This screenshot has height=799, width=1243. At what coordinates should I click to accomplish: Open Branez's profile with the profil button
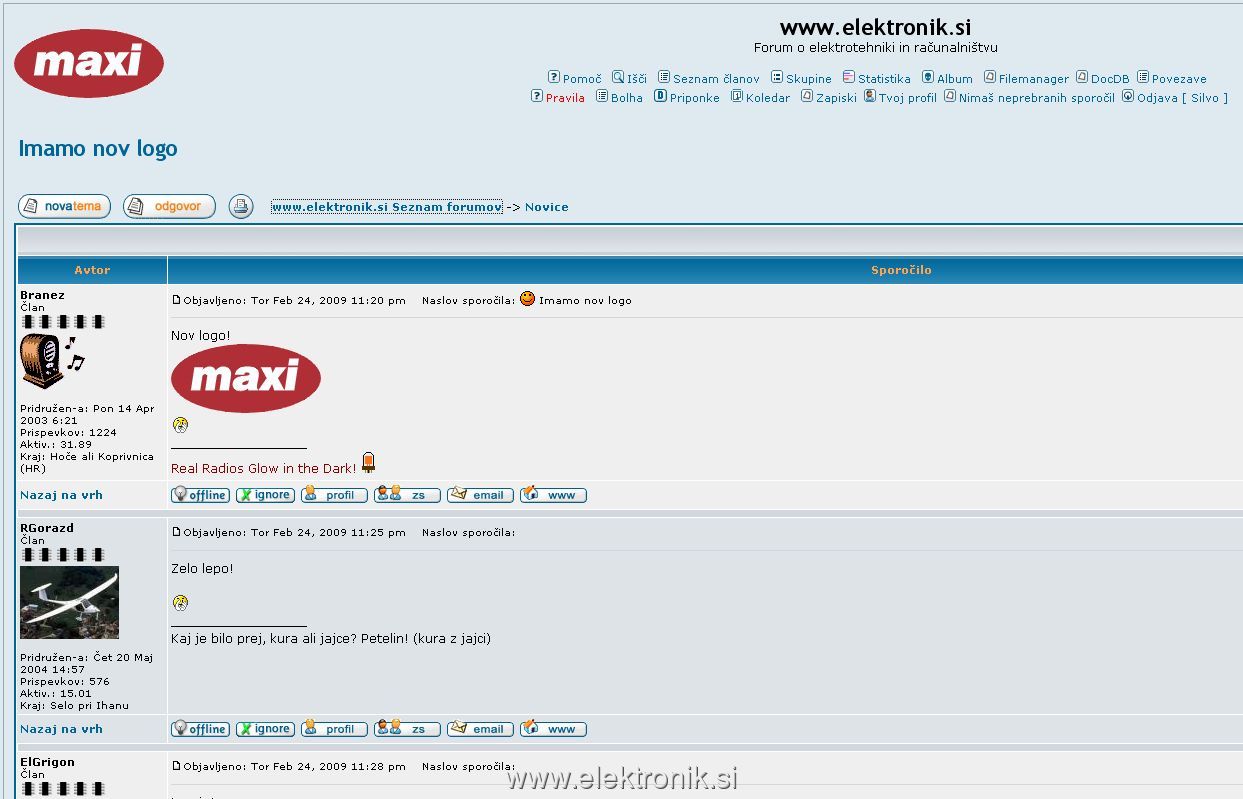coord(334,495)
